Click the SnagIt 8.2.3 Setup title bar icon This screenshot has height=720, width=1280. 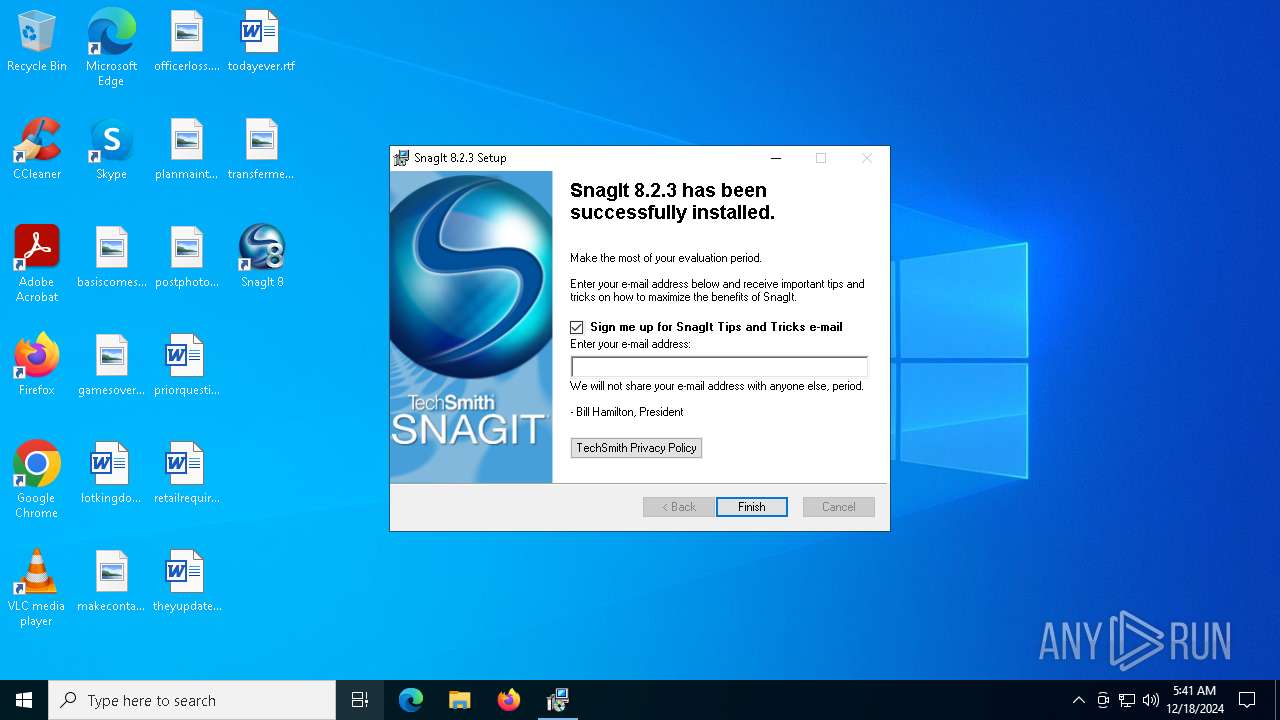click(x=402, y=158)
